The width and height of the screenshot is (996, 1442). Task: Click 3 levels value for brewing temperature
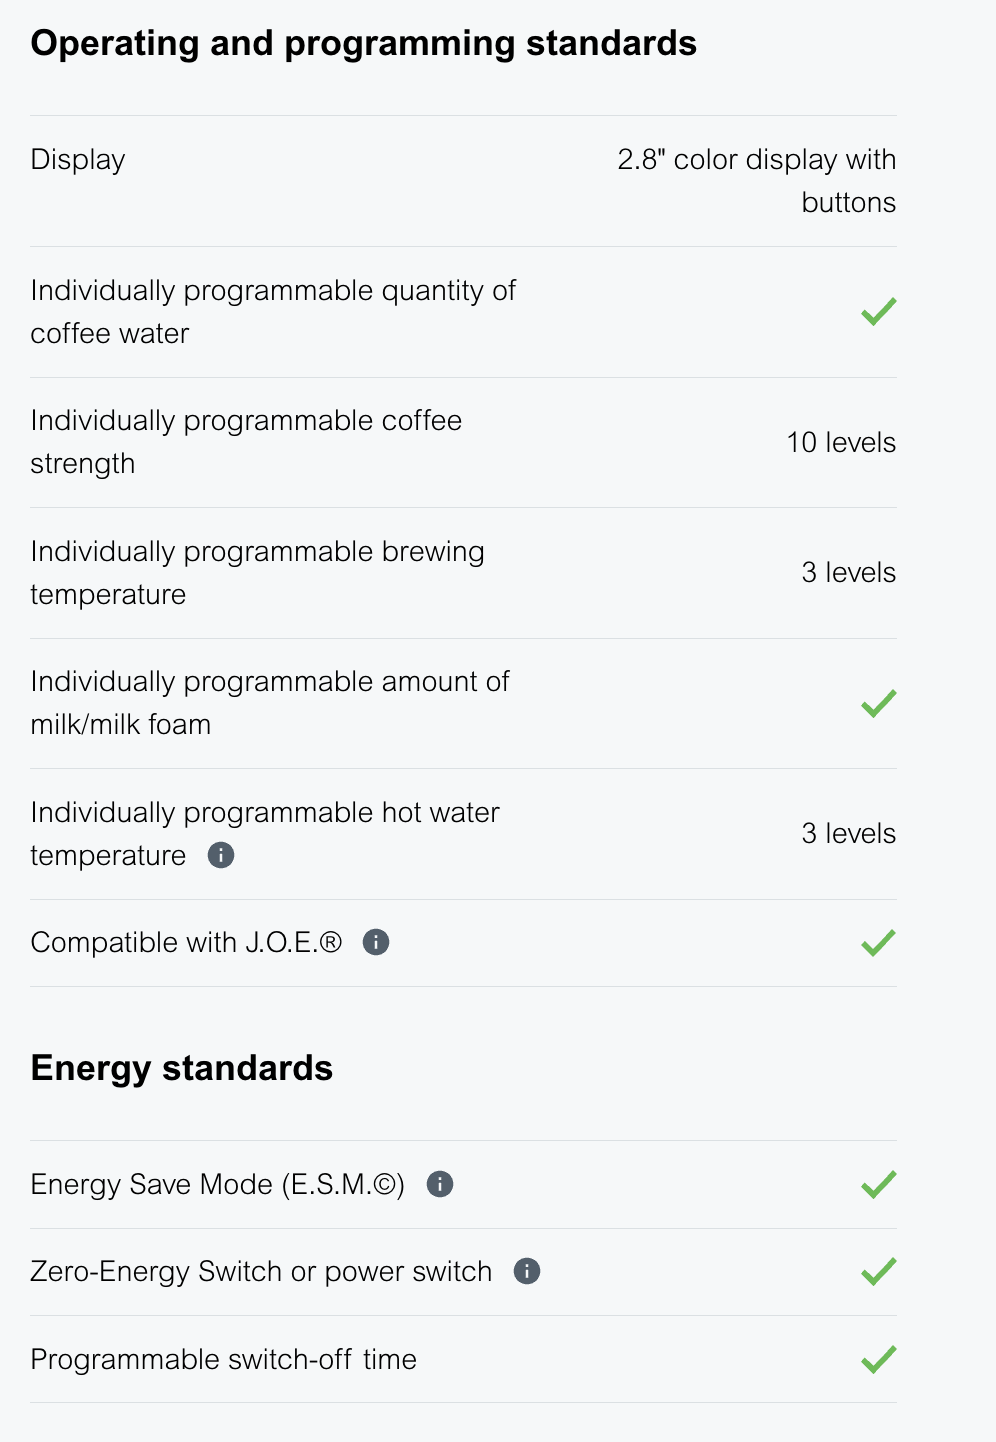tap(848, 572)
